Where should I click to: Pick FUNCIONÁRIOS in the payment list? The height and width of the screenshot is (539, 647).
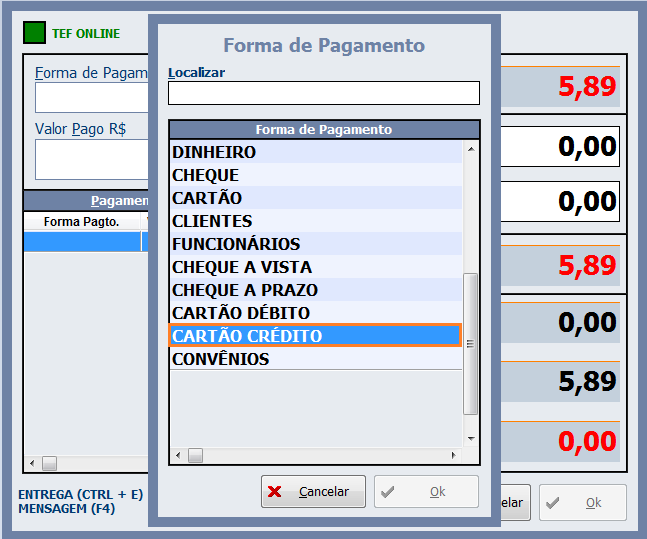(236, 244)
